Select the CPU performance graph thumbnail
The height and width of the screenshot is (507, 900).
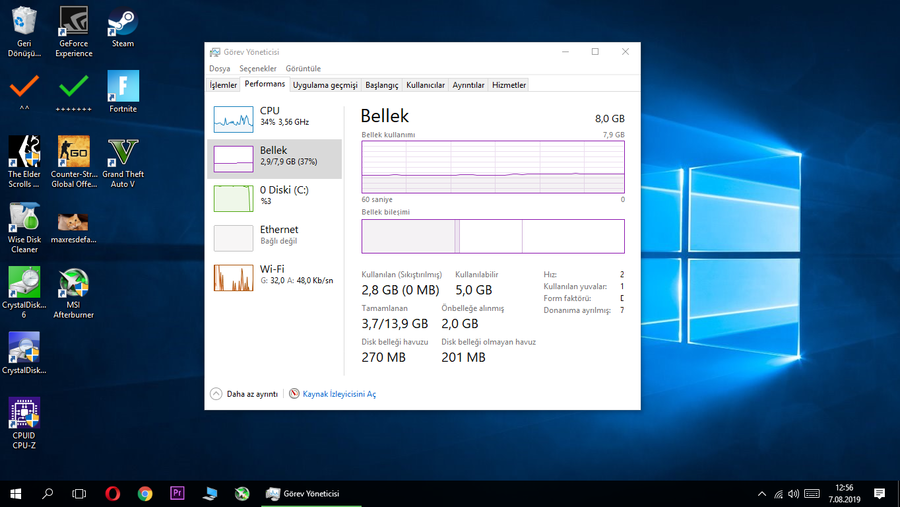pyautogui.click(x=234, y=119)
